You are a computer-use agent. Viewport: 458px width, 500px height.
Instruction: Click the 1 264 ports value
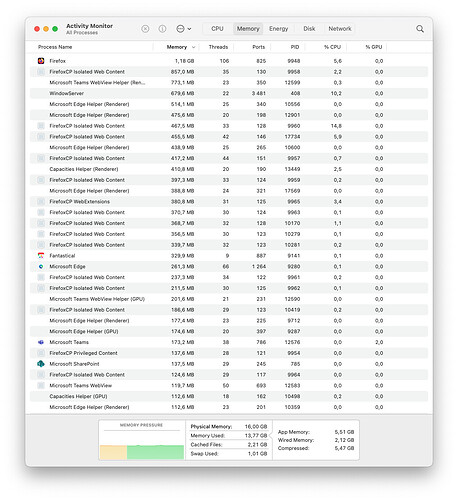(259, 266)
